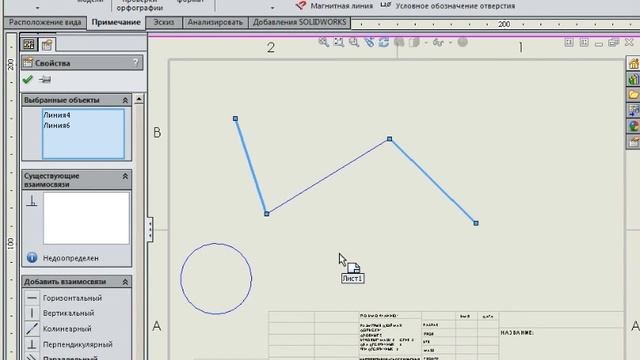Click Условное обозначение отверстия tool
This screenshot has width=640, height=360.
click(x=447, y=6)
